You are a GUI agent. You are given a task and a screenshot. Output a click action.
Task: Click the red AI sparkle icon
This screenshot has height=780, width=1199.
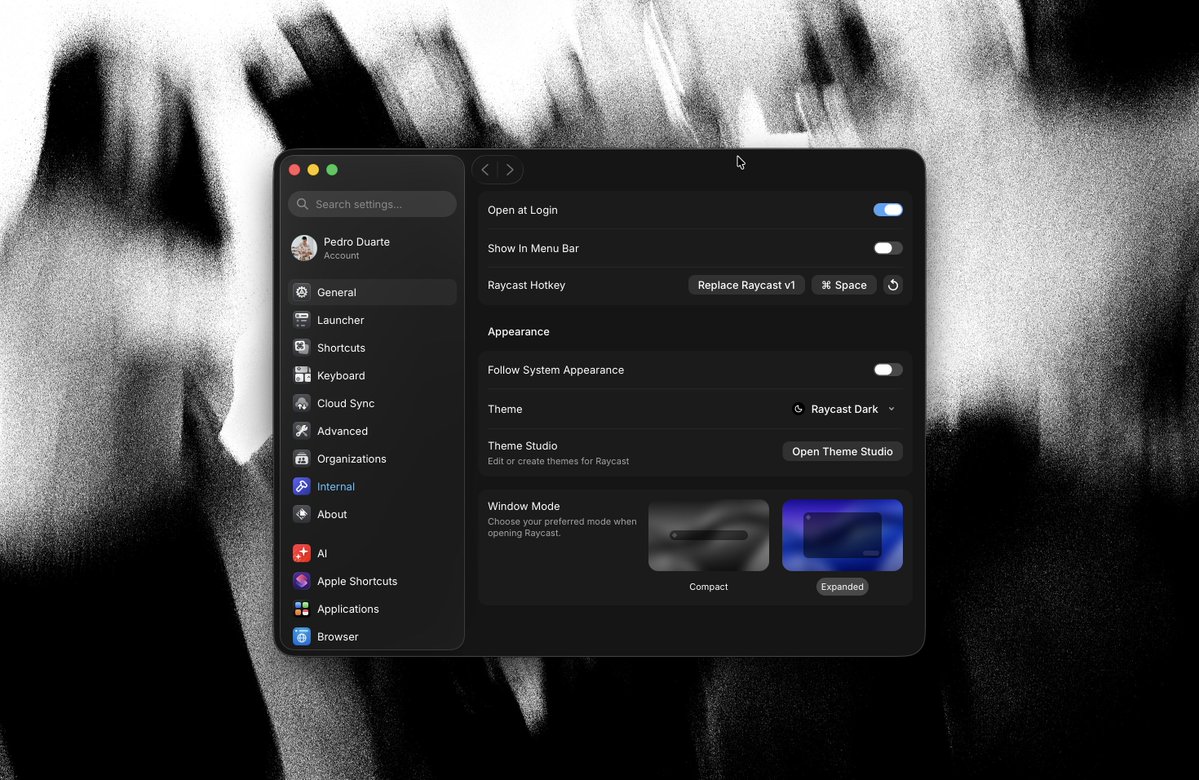pos(302,553)
